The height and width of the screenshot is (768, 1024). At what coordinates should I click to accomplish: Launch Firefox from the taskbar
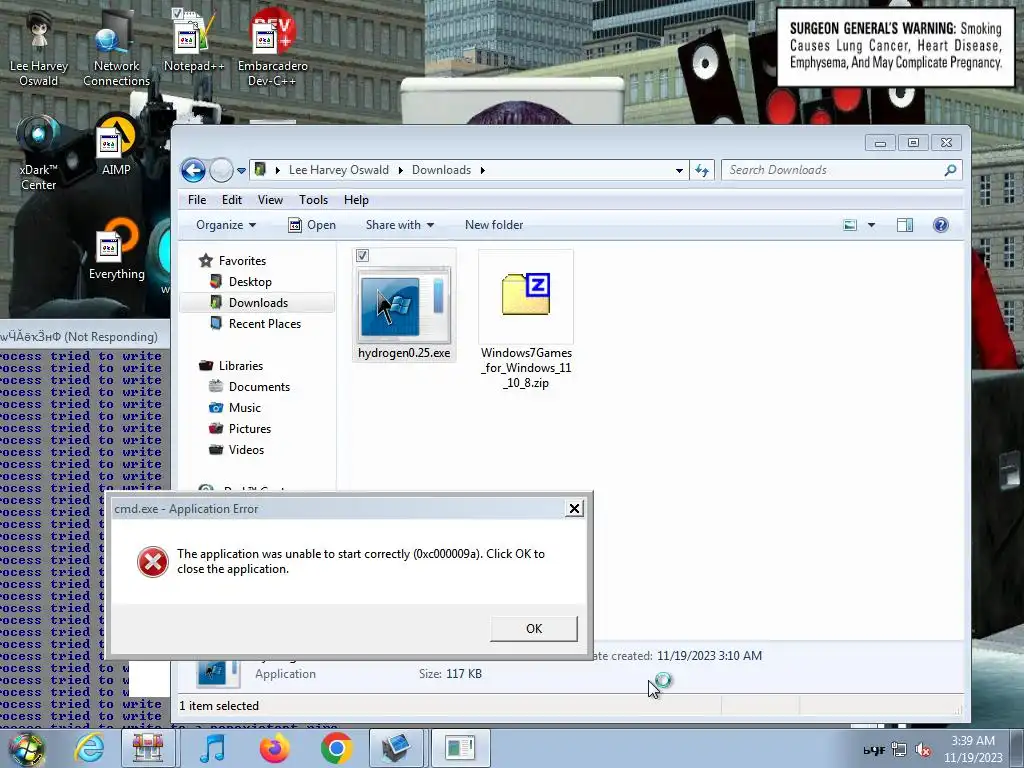pos(274,748)
